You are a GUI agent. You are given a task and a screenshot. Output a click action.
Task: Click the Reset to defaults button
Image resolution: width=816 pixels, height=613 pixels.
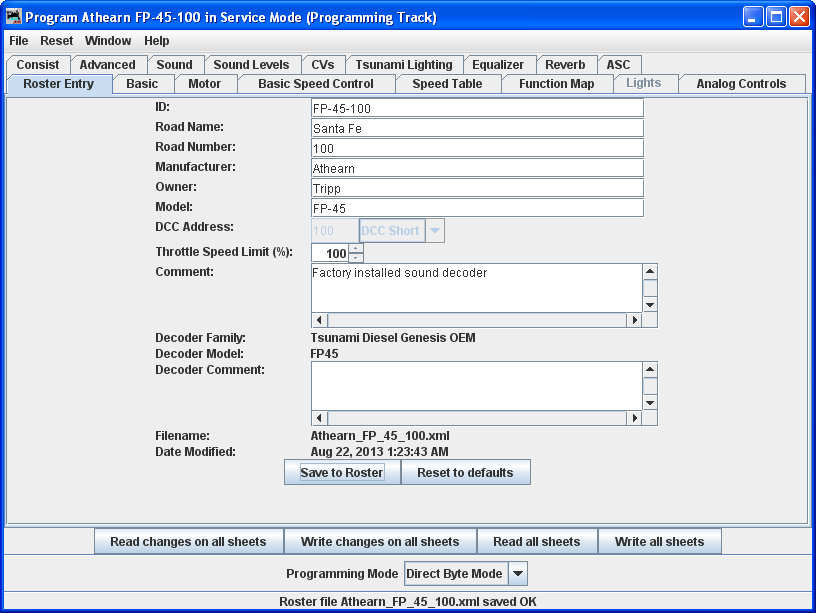465,472
